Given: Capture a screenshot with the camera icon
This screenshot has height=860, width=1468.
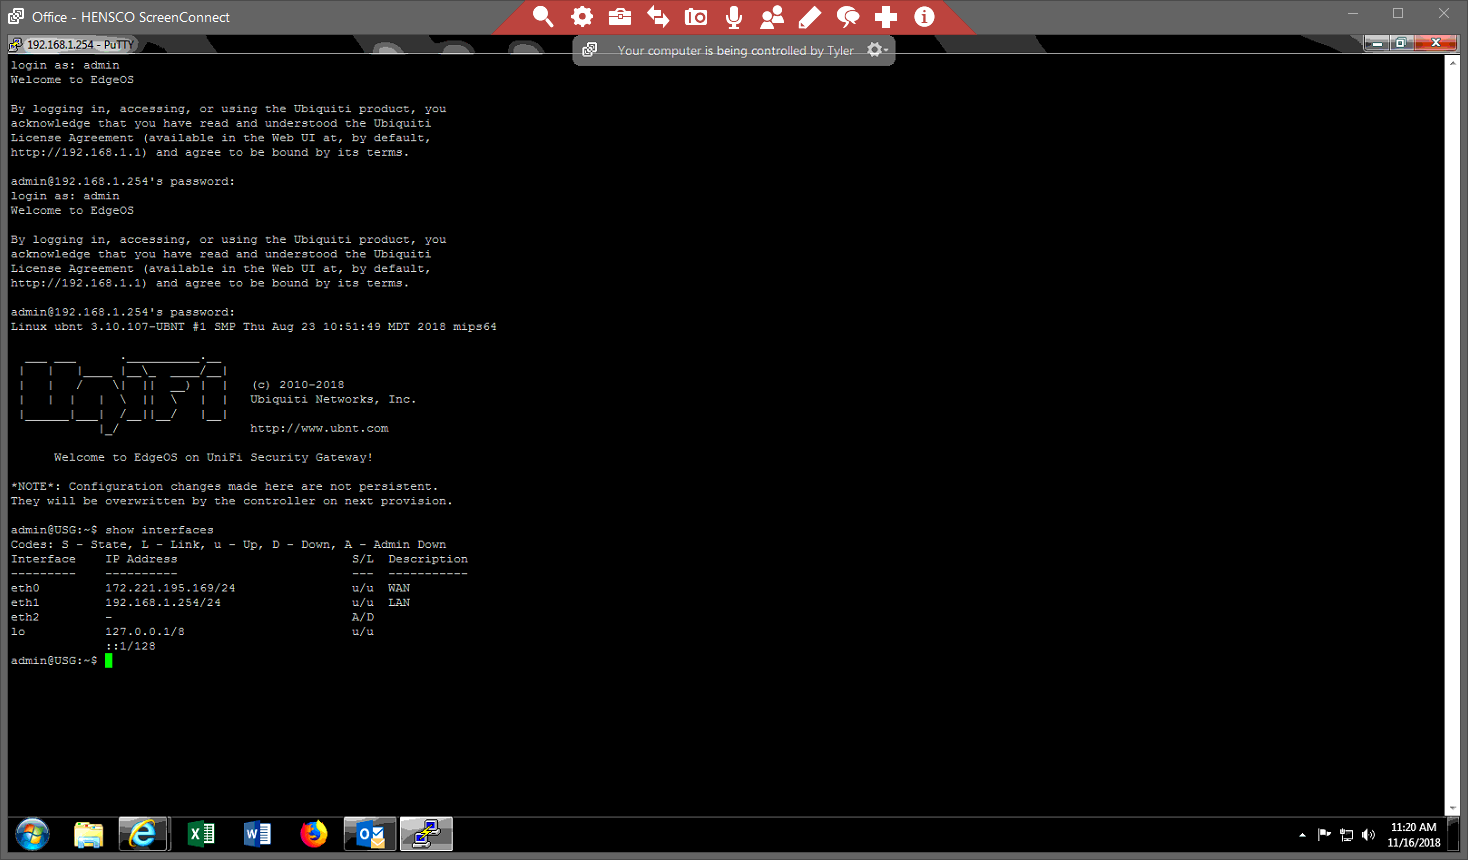Looking at the screenshot, I should click(696, 17).
